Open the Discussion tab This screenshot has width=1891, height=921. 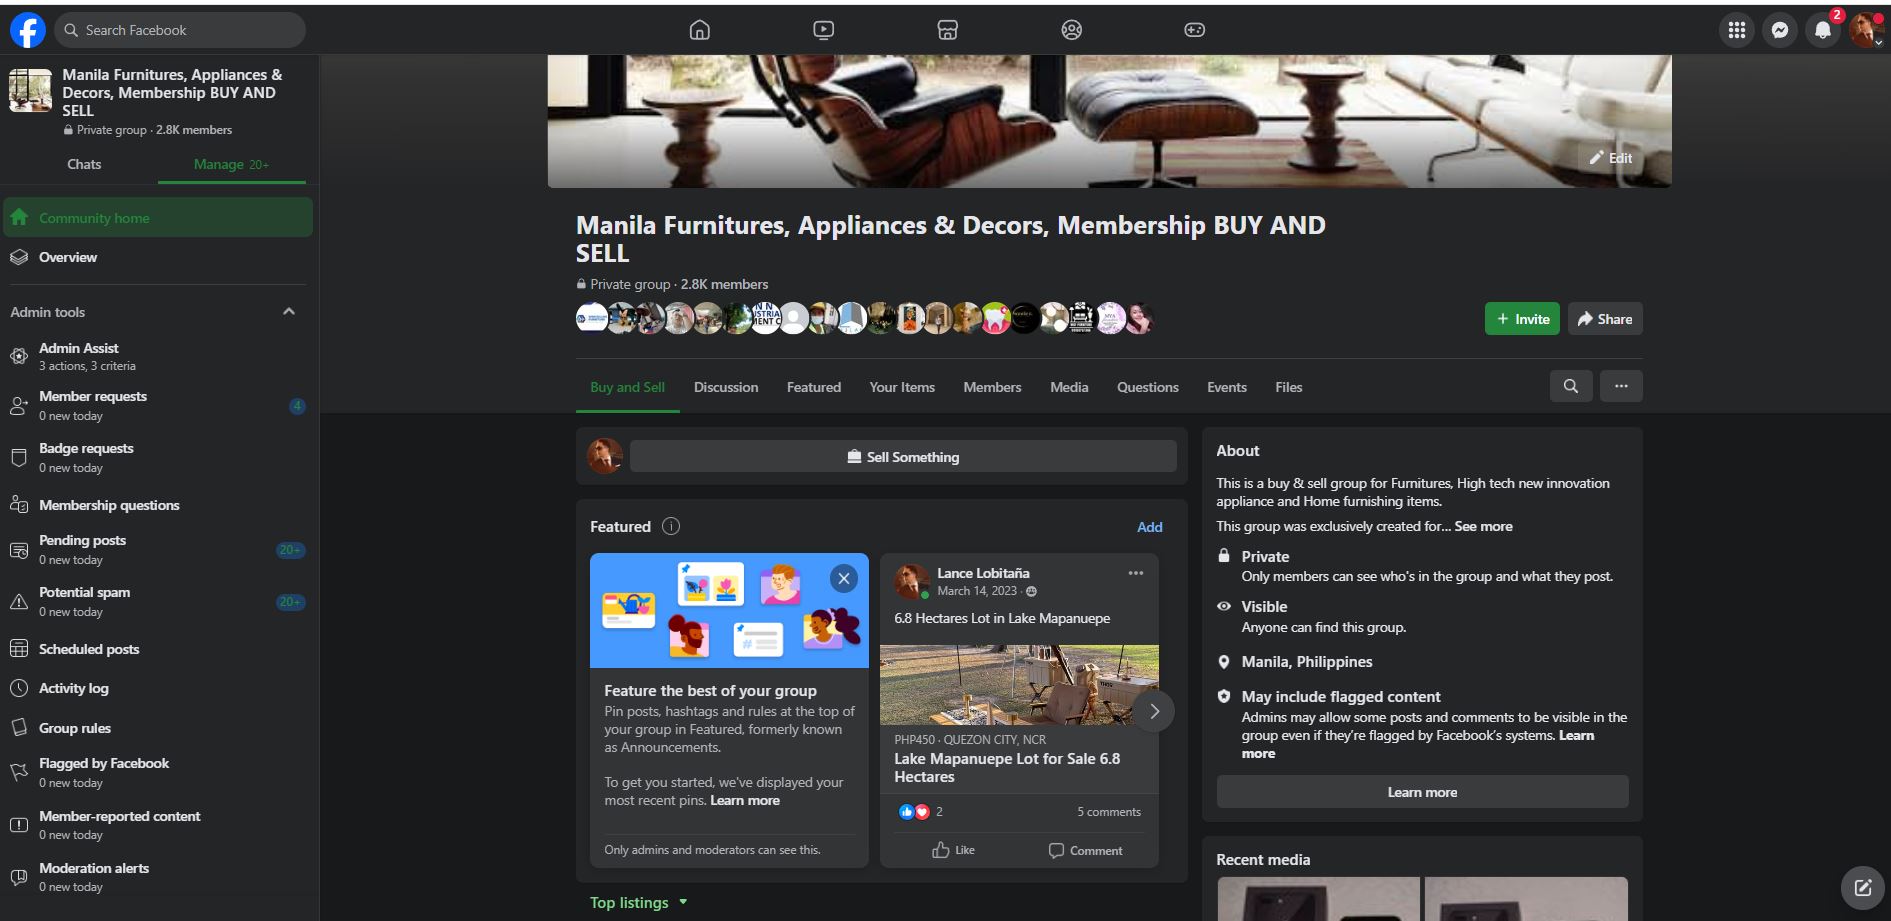[x=726, y=387]
